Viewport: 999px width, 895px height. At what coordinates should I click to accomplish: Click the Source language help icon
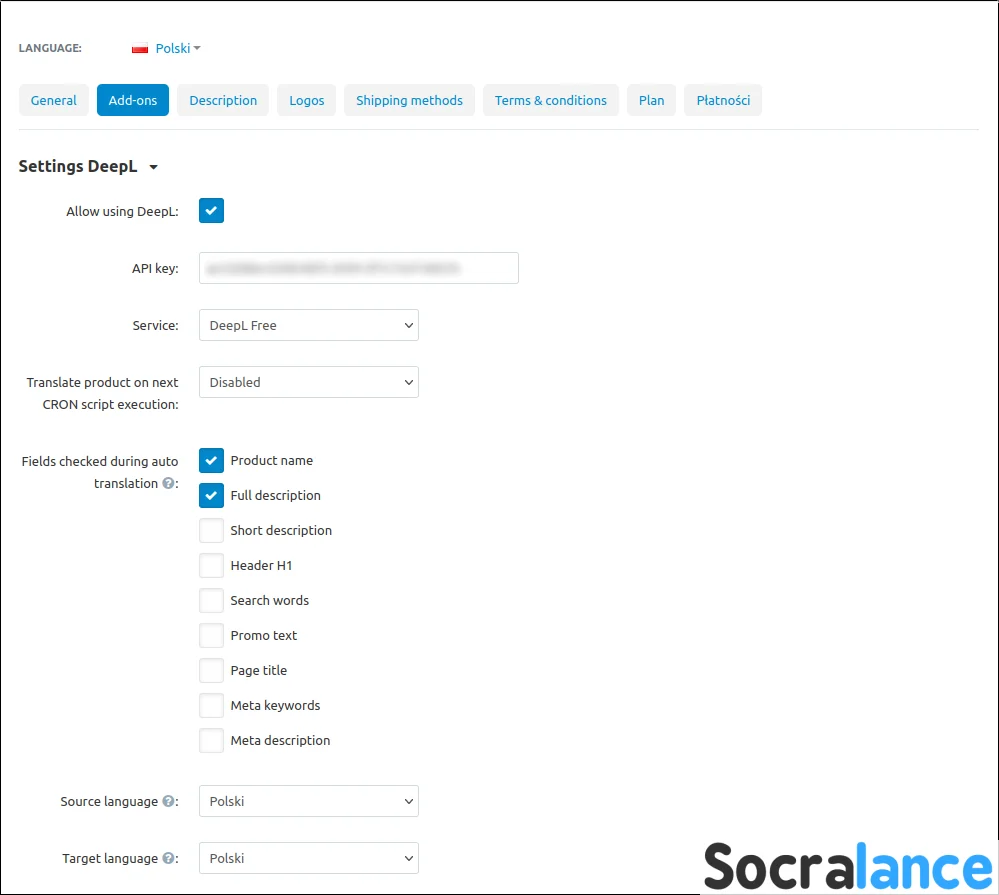168,801
